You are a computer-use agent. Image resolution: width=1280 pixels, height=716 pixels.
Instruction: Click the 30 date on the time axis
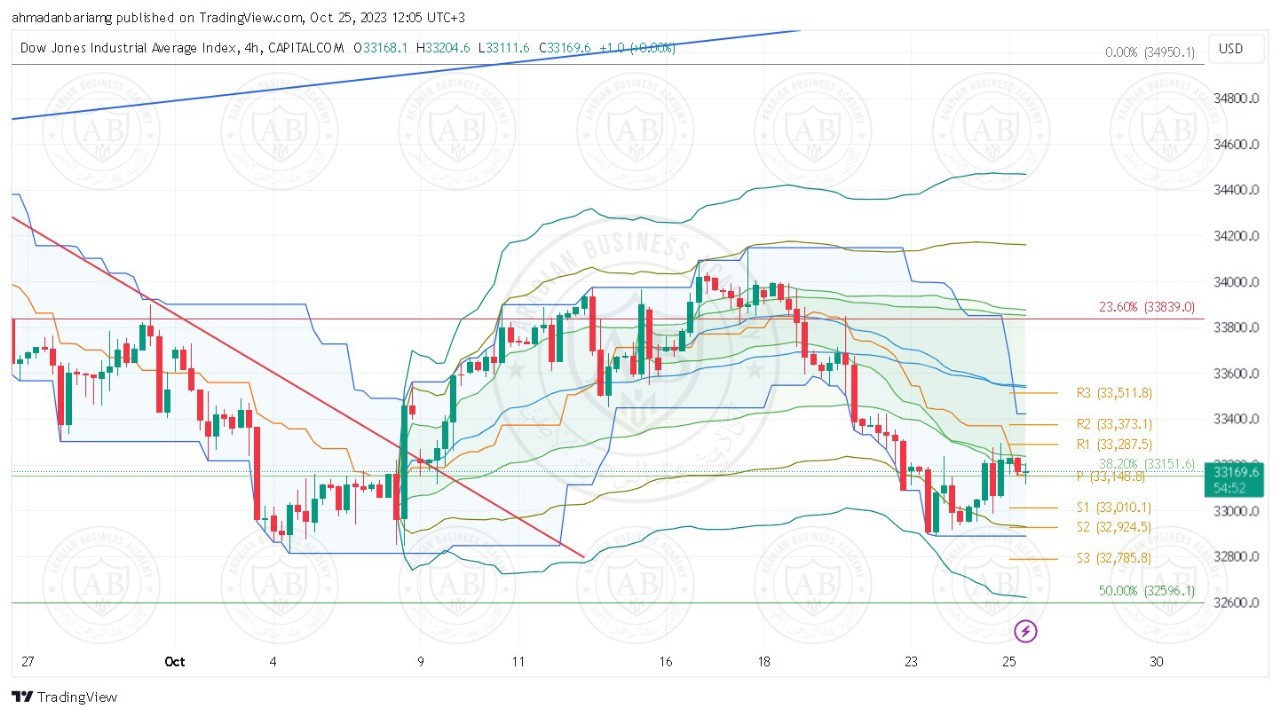[1156, 661]
